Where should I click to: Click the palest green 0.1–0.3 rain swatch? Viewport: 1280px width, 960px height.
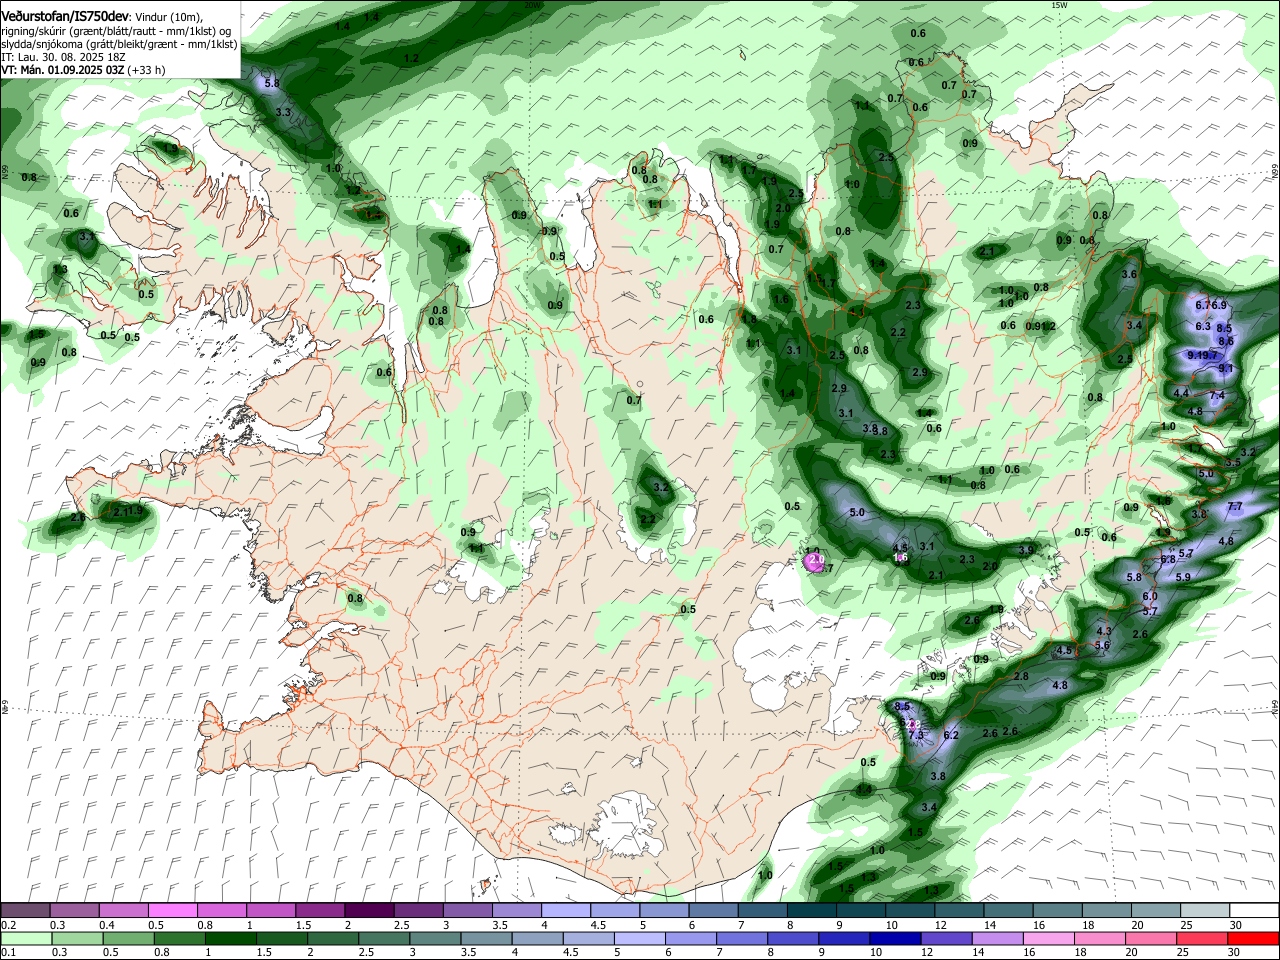(x=27, y=938)
